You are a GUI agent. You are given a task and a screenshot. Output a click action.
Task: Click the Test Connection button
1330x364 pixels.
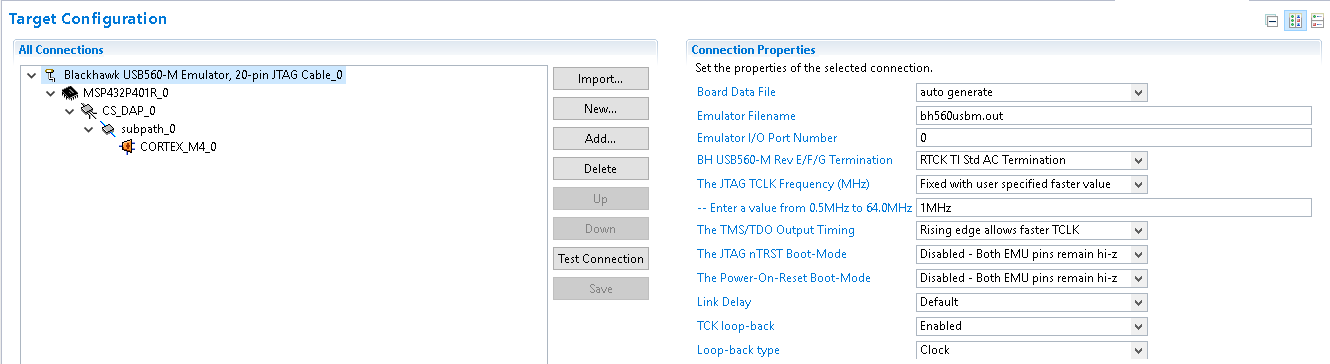pyautogui.click(x=600, y=259)
